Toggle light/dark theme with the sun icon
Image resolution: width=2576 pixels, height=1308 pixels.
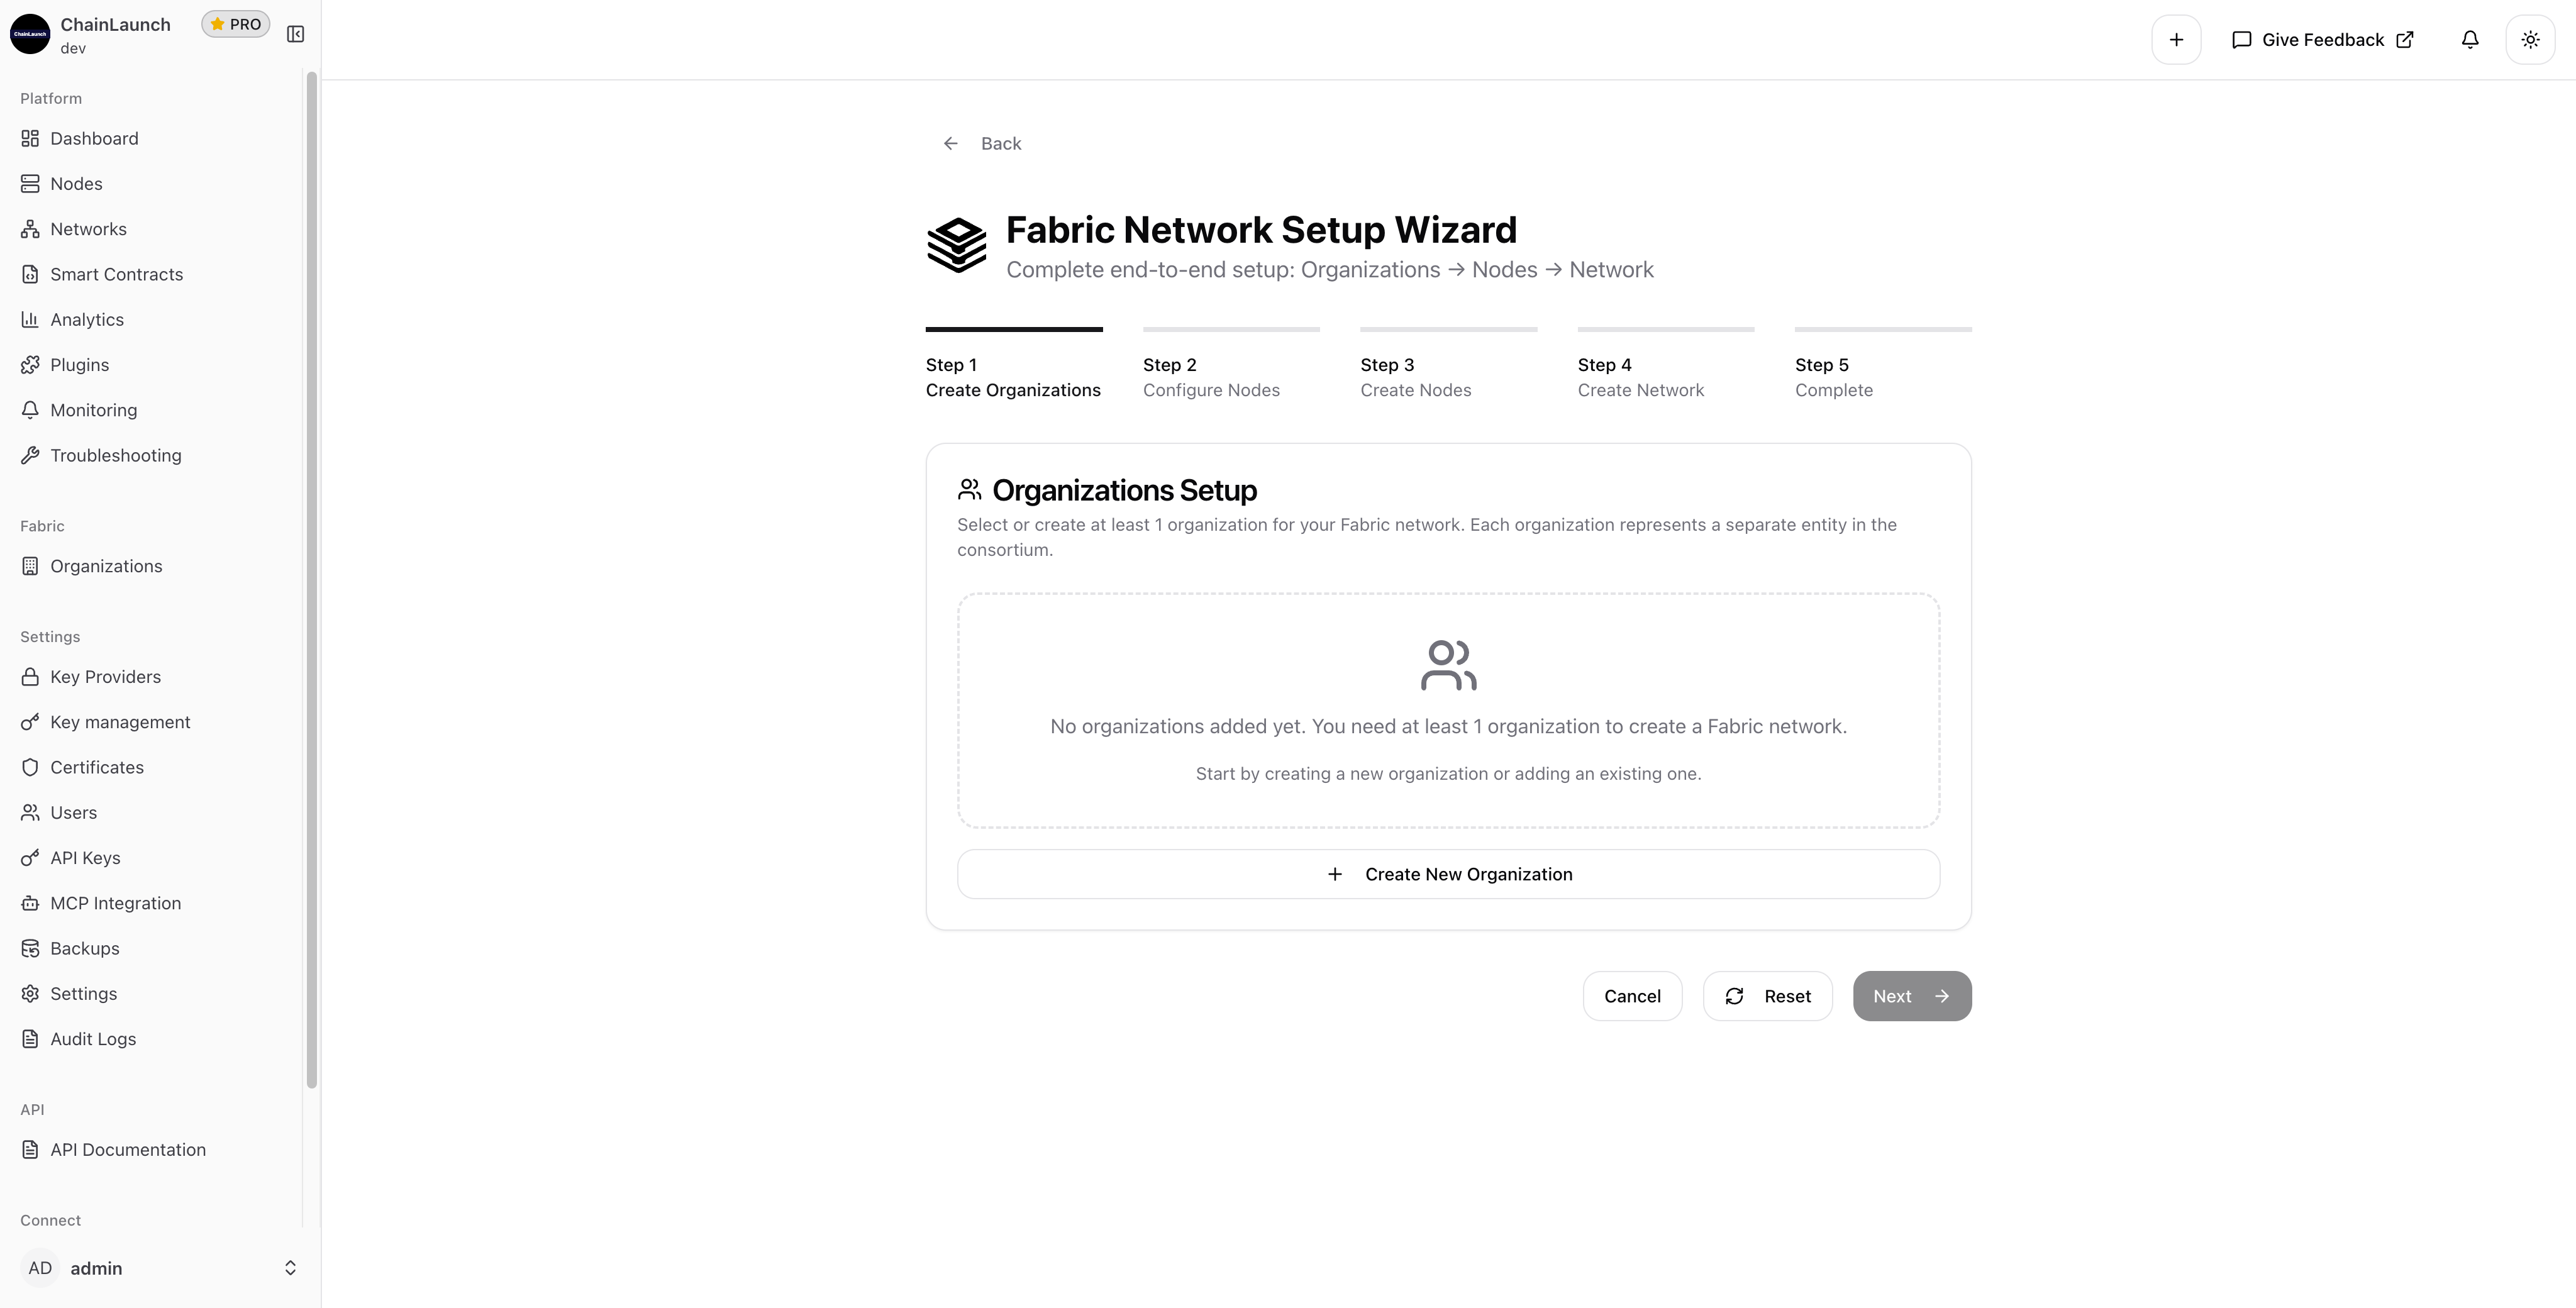click(2531, 39)
